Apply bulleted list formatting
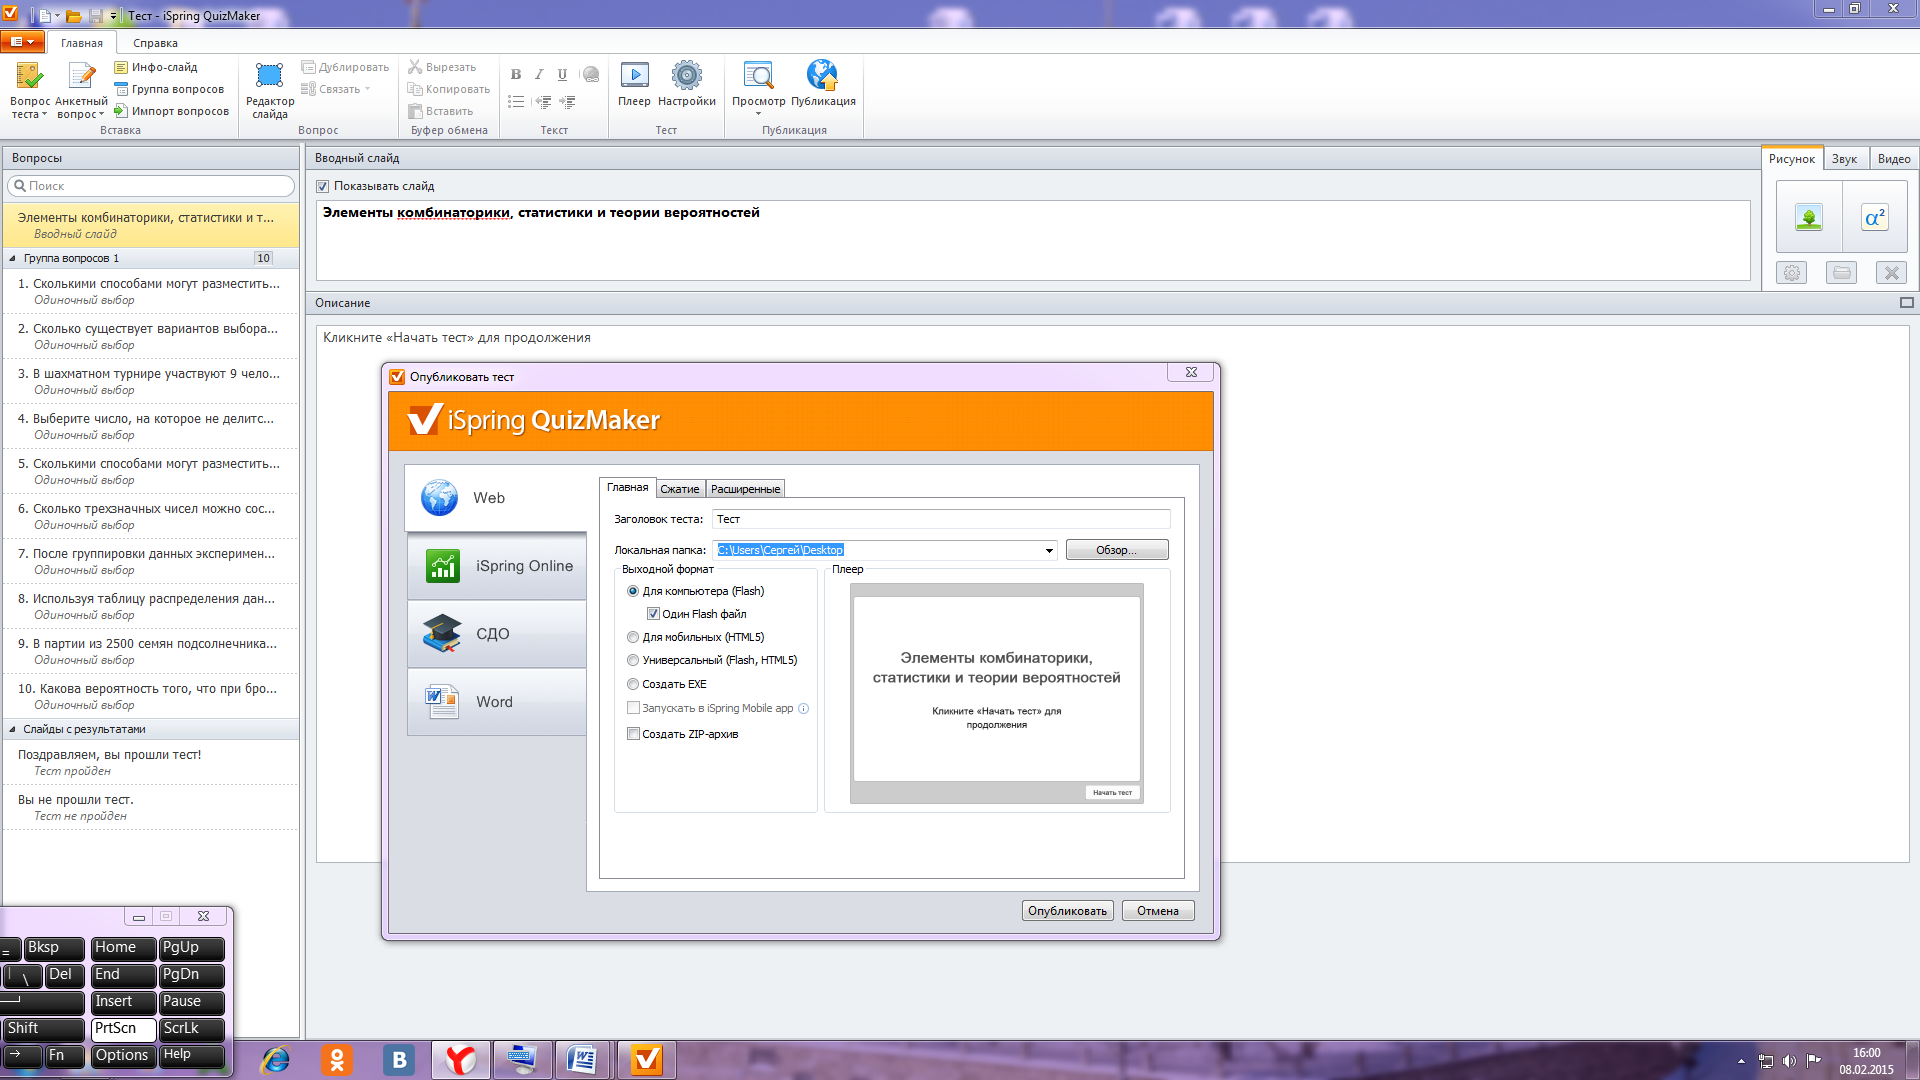 516,102
